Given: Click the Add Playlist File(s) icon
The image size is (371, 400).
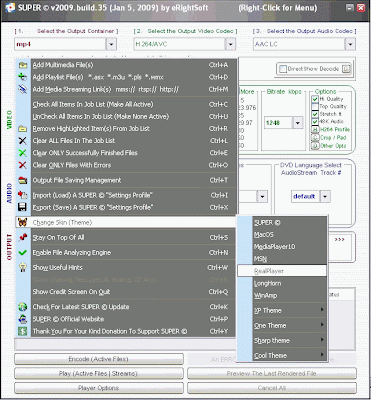Looking at the screenshot, I should [x=23, y=77].
